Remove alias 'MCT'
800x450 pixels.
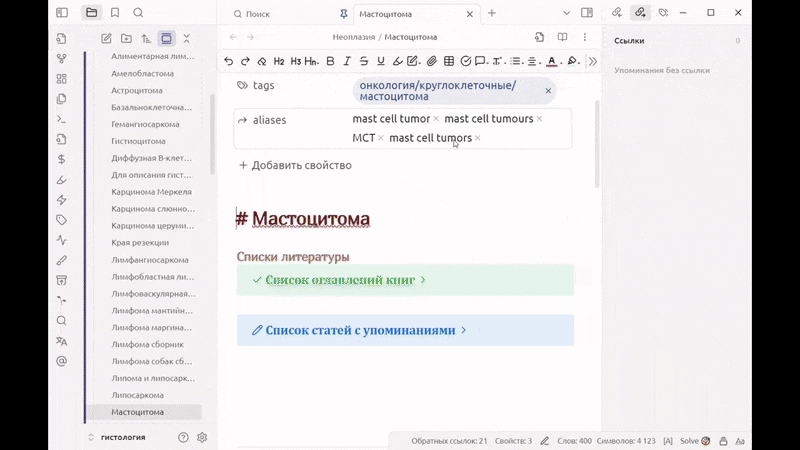381,138
